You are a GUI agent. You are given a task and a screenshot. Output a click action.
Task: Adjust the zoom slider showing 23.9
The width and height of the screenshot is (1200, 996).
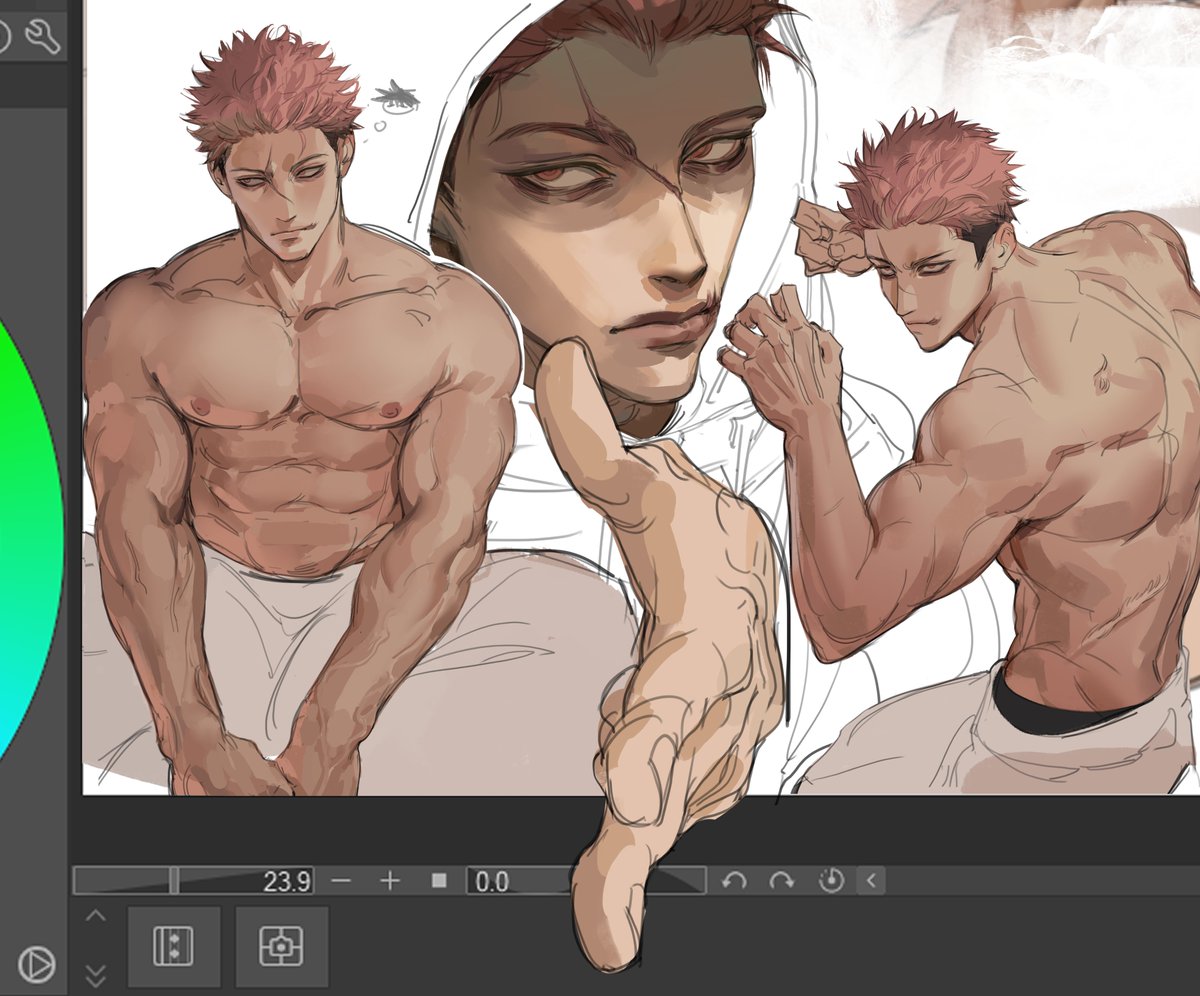click(x=194, y=881)
